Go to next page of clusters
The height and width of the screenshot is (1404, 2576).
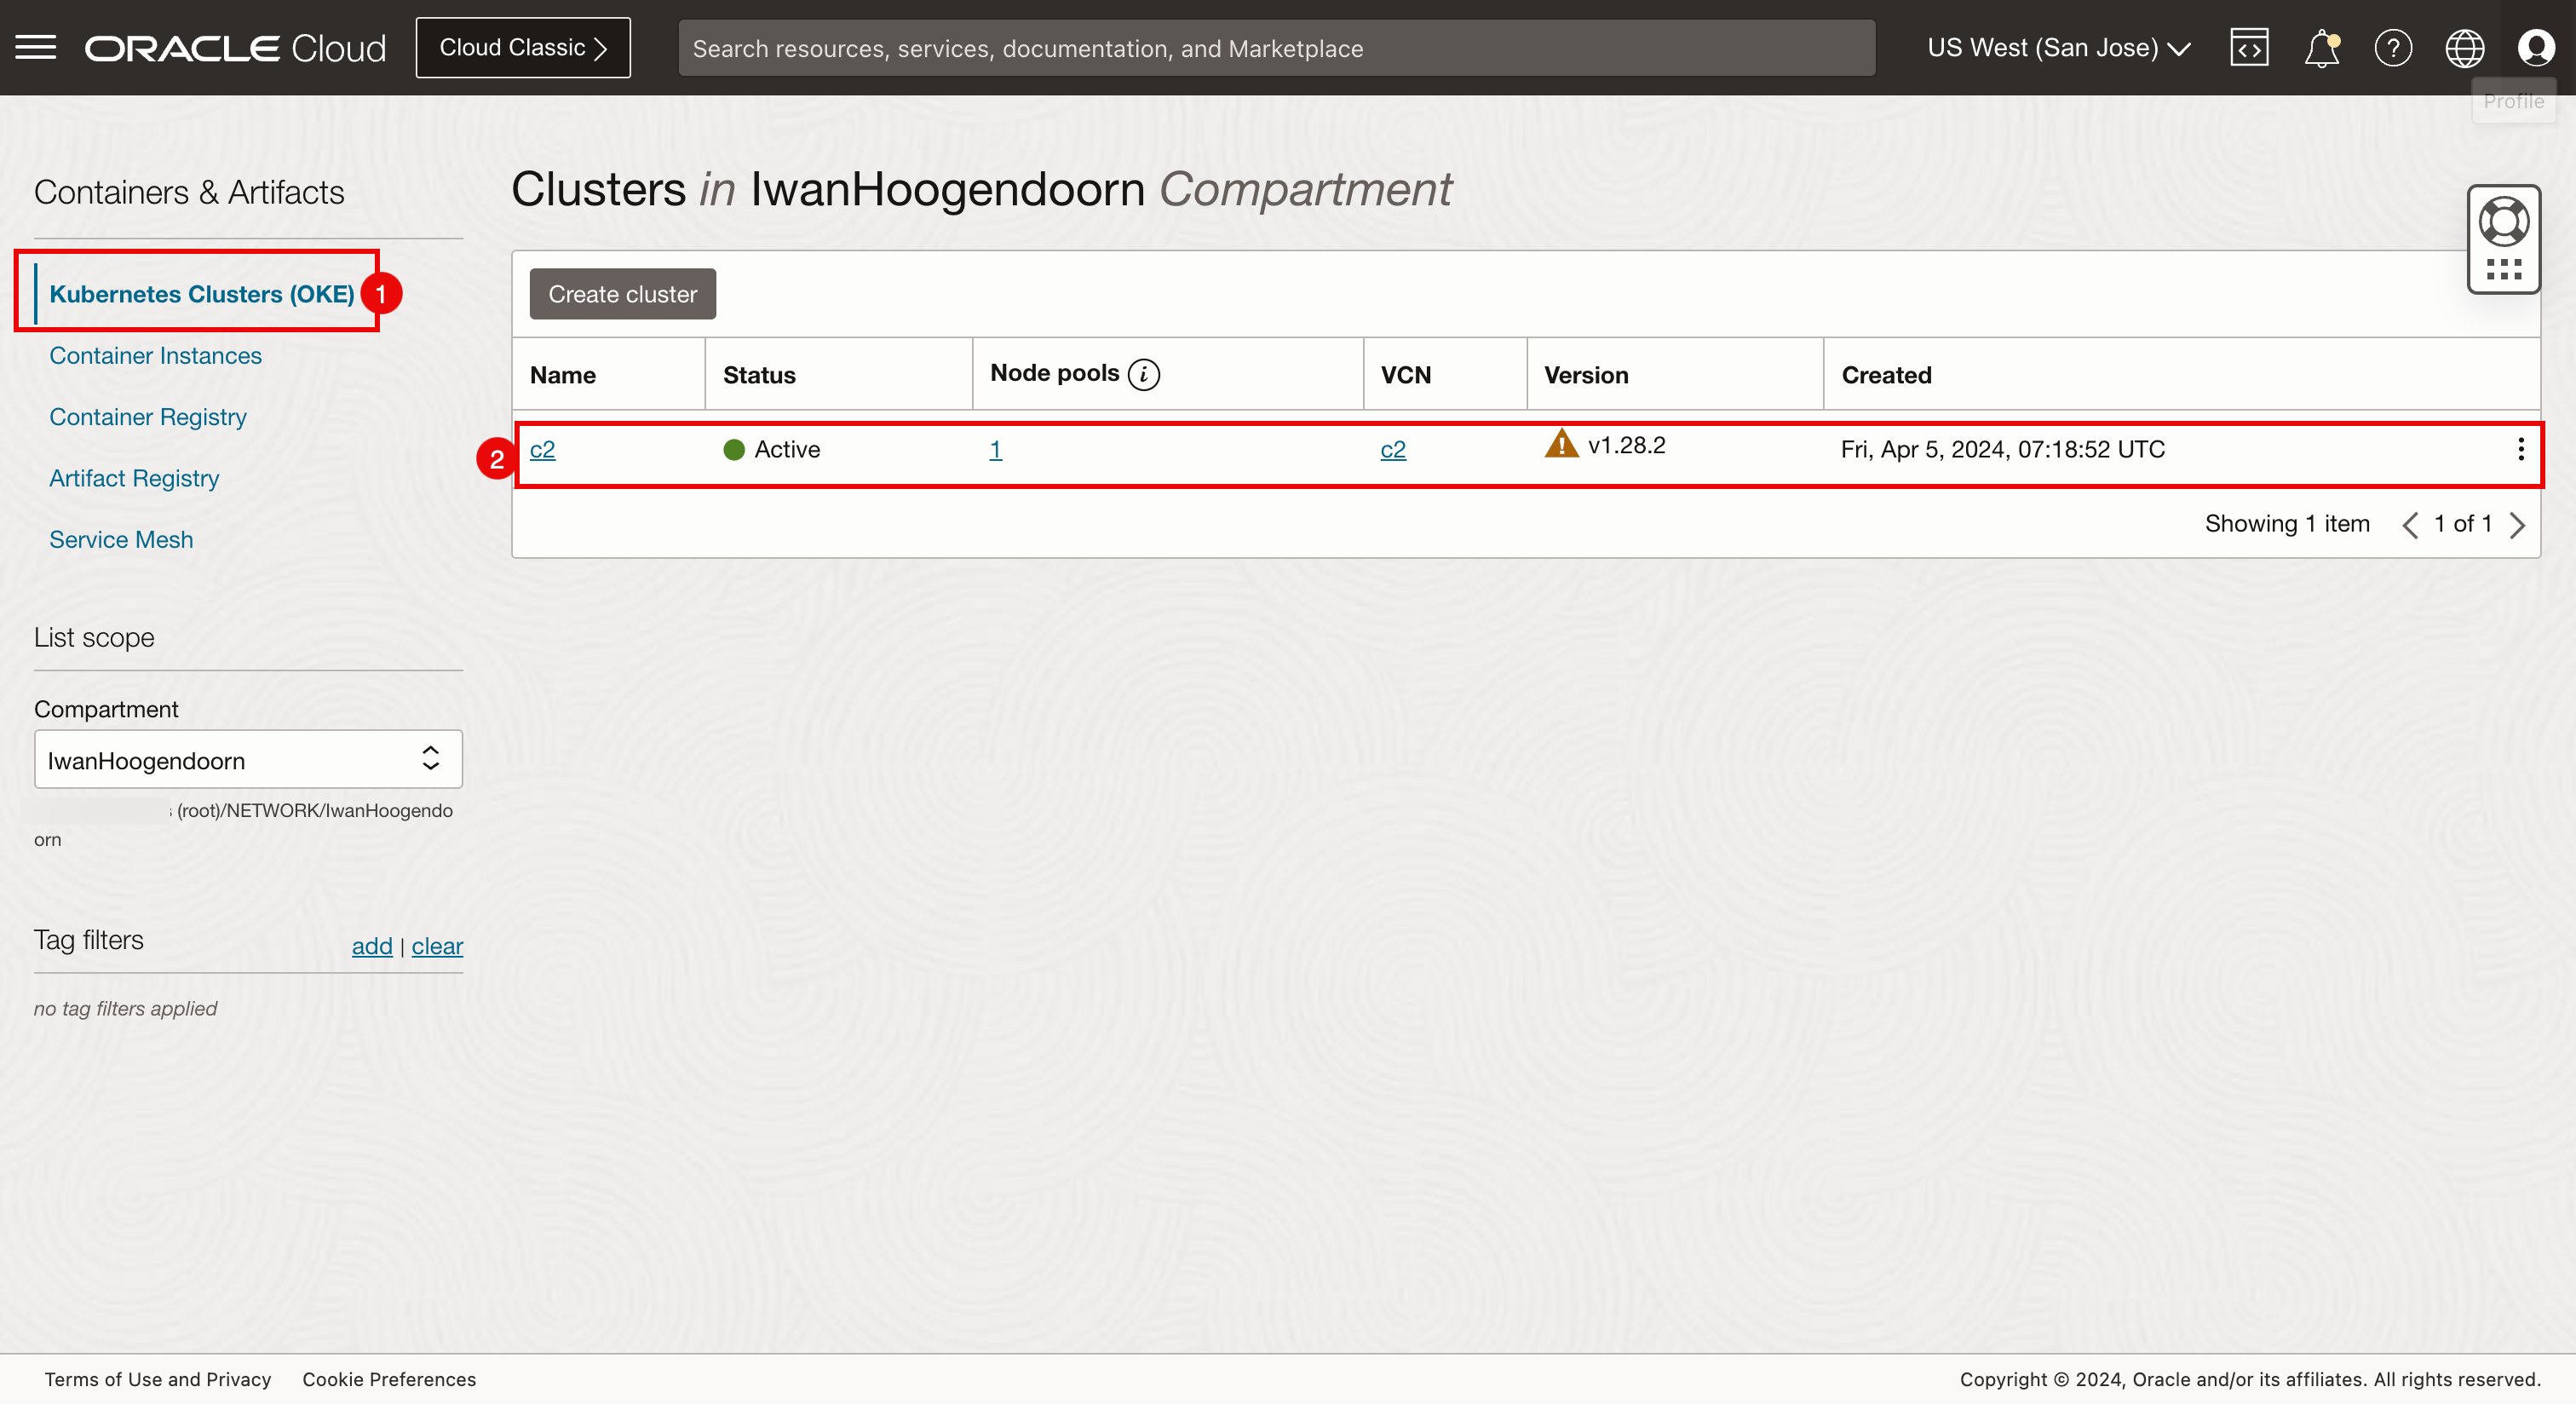2517,524
